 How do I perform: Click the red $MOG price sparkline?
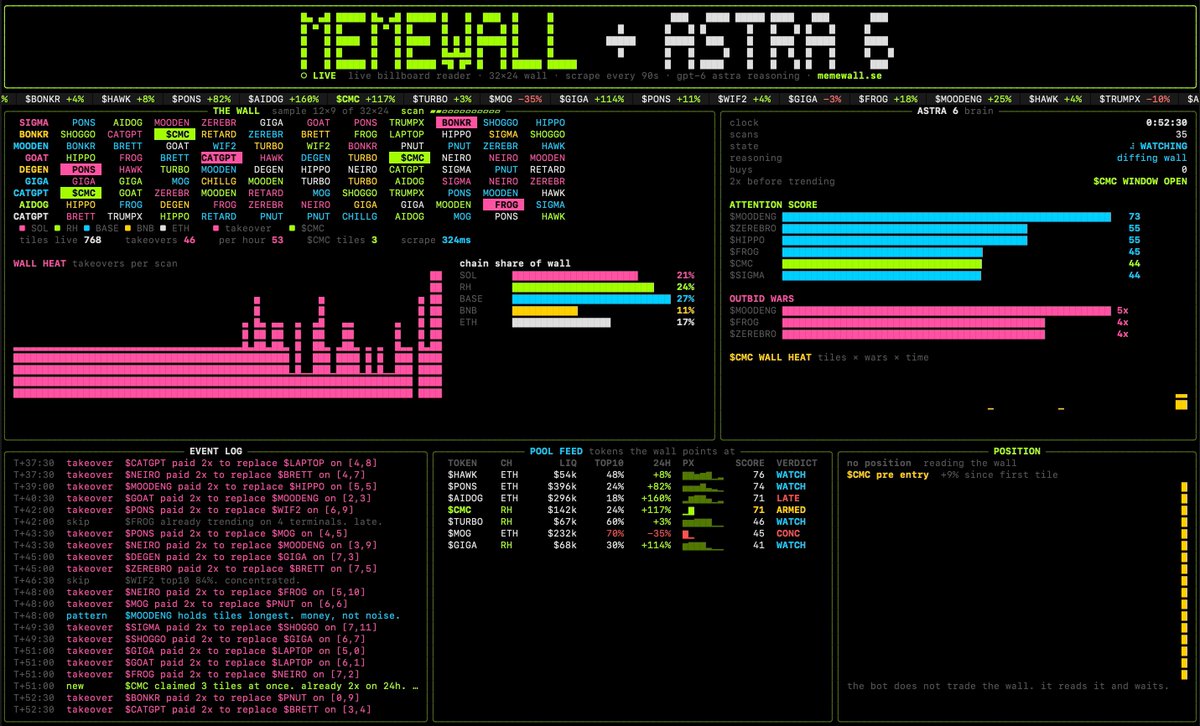pos(689,534)
